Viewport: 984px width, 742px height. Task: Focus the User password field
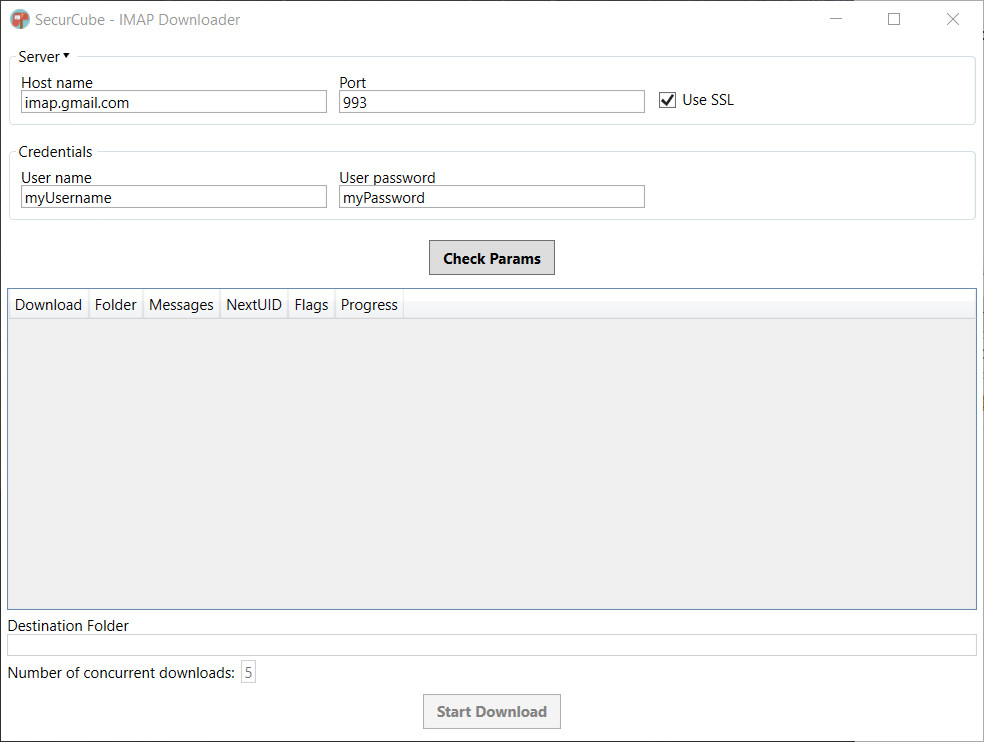(491, 196)
